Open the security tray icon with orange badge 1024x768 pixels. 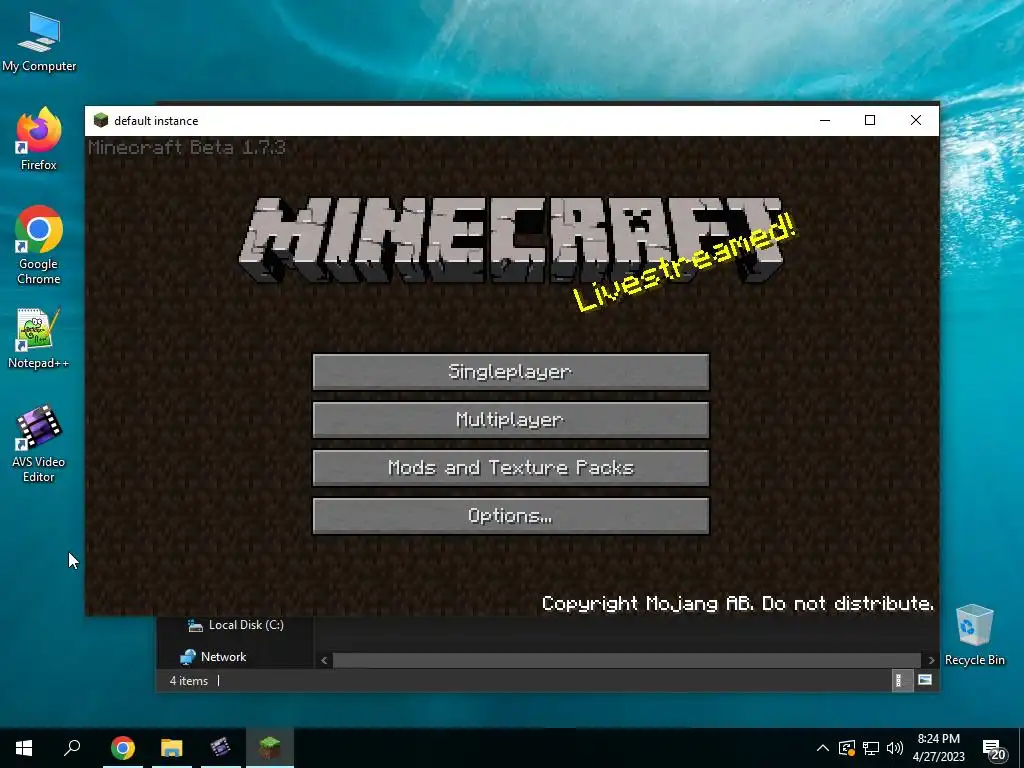point(847,748)
